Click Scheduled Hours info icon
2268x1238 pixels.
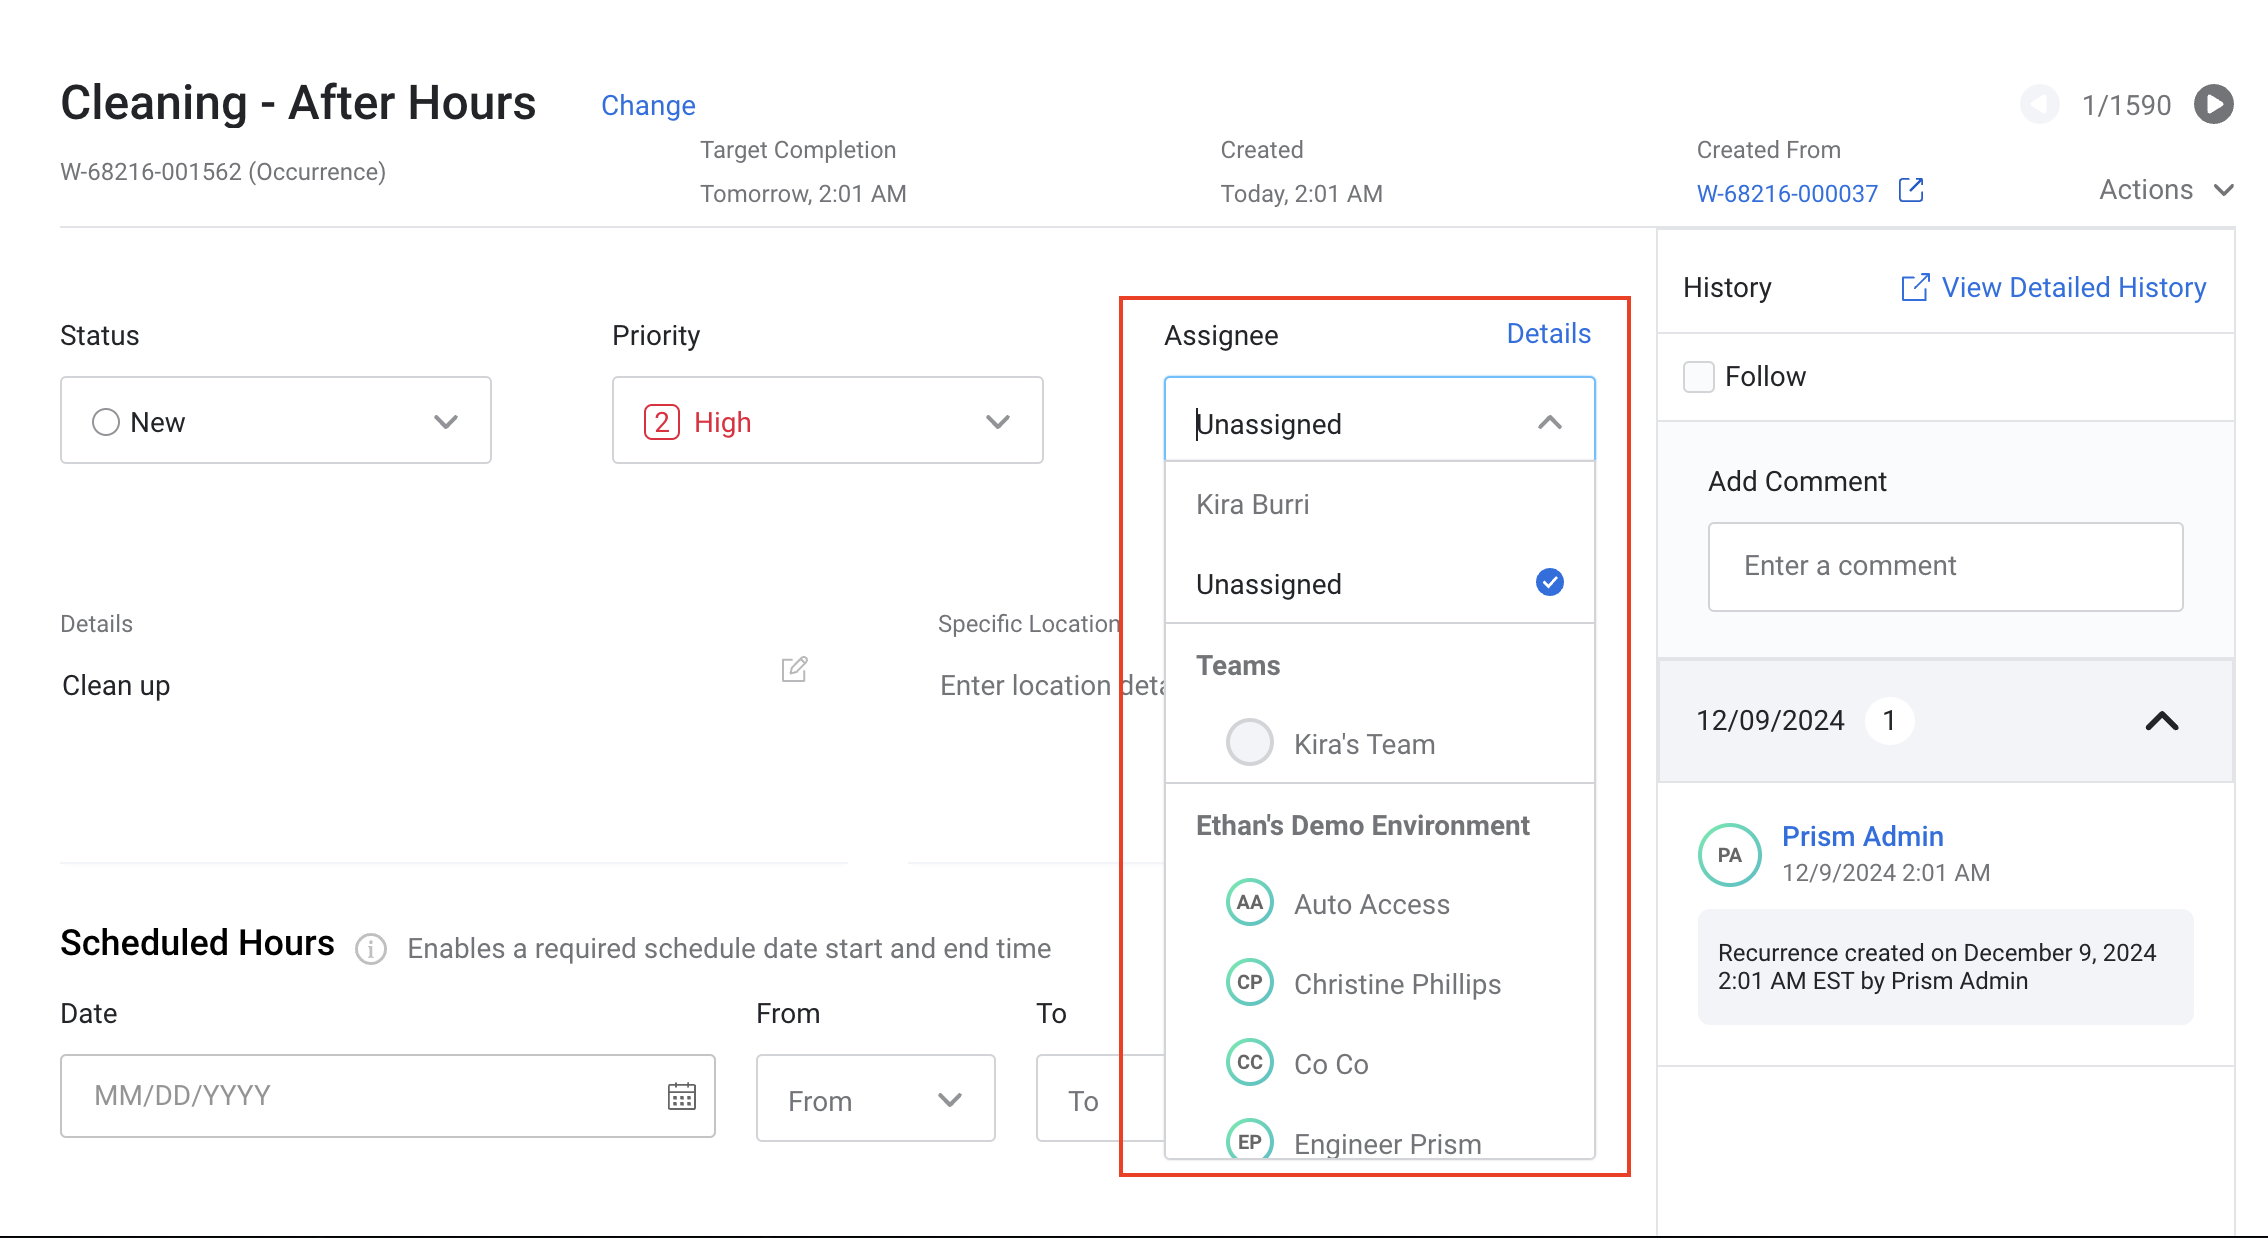pos(371,948)
